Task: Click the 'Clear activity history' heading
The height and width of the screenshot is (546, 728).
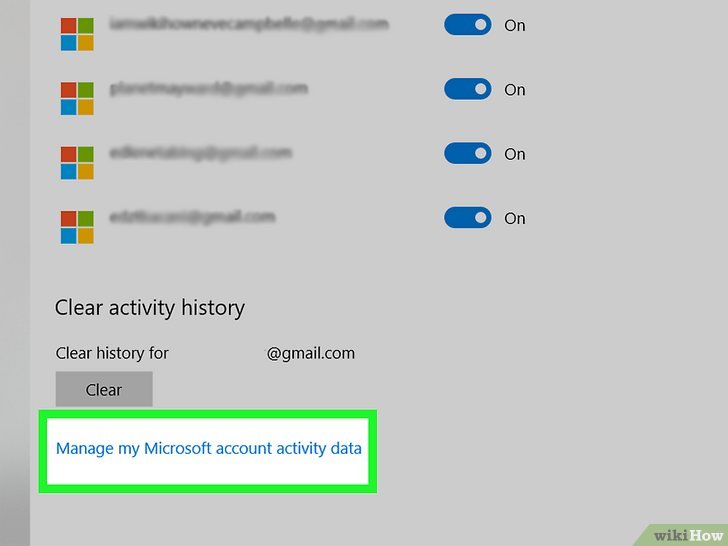Action: 150,308
